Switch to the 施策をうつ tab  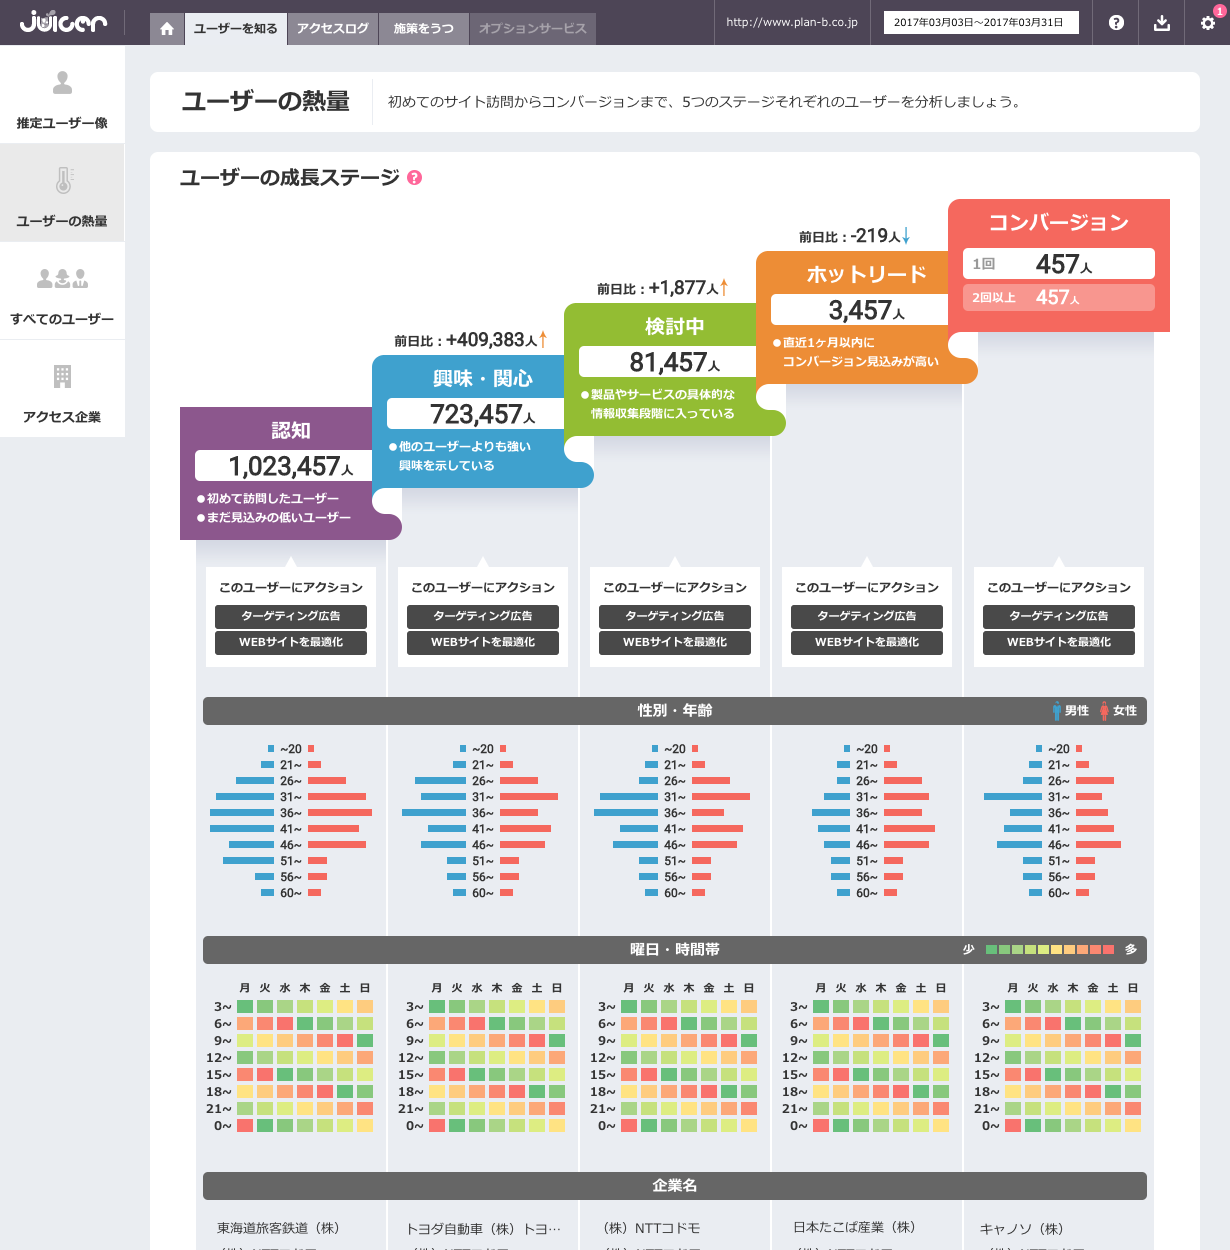[423, 29]
